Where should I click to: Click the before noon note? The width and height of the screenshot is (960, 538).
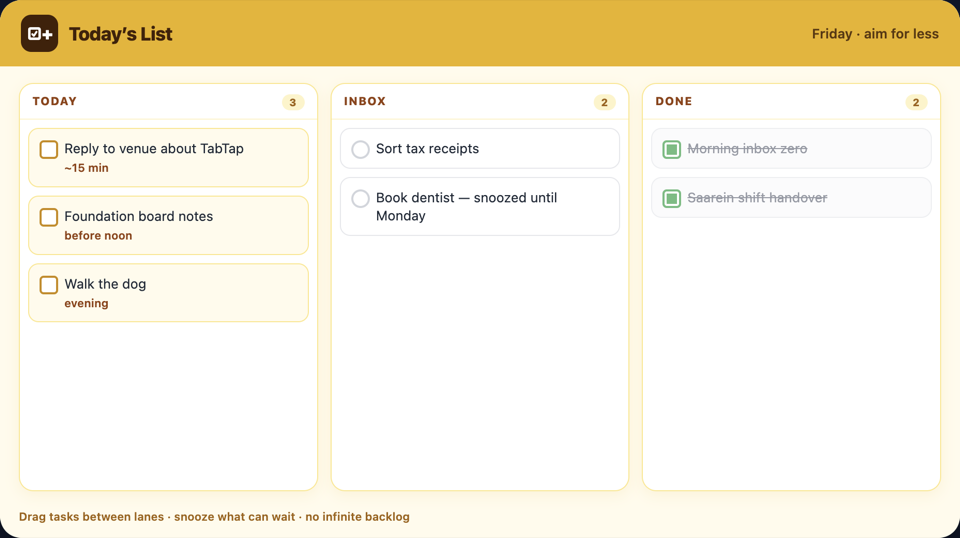click(x=98, y=236)
